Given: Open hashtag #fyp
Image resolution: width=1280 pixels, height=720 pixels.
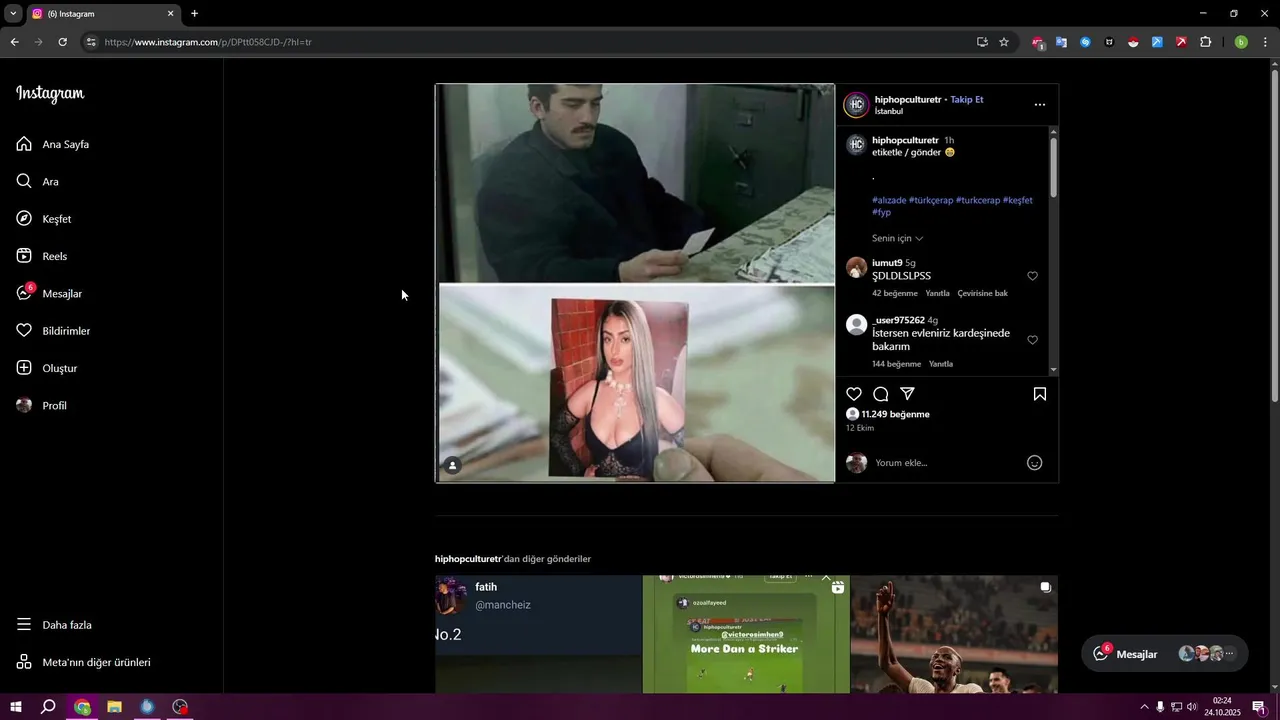Looking at the screenshot, I should click(881, 212).
